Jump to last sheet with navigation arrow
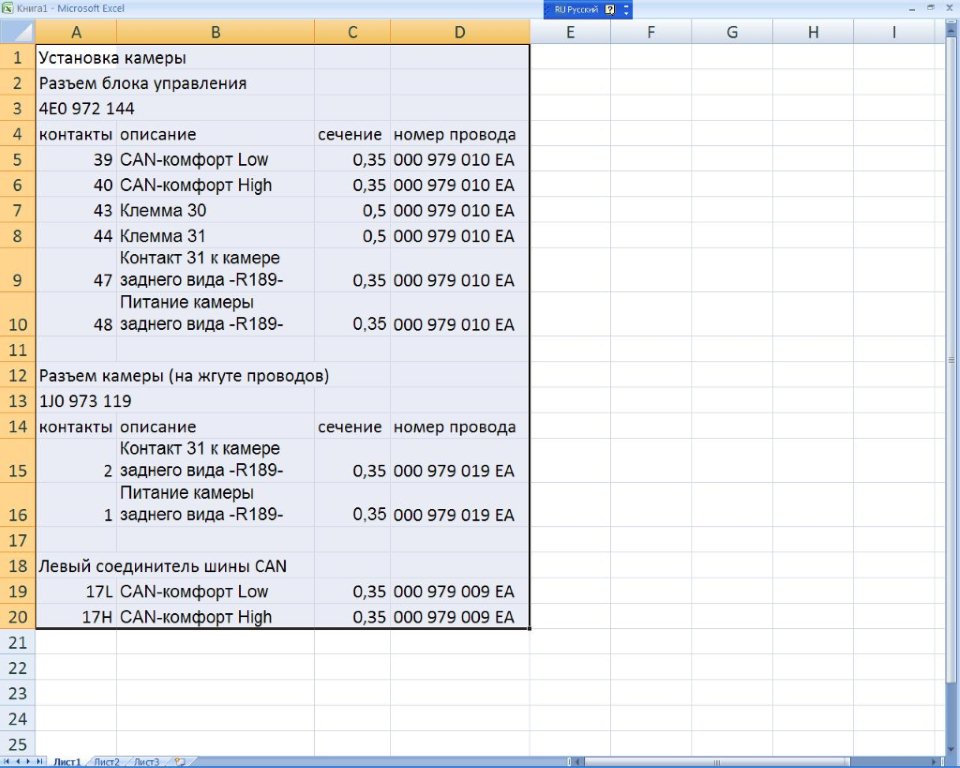 click(x=41, y=762)
